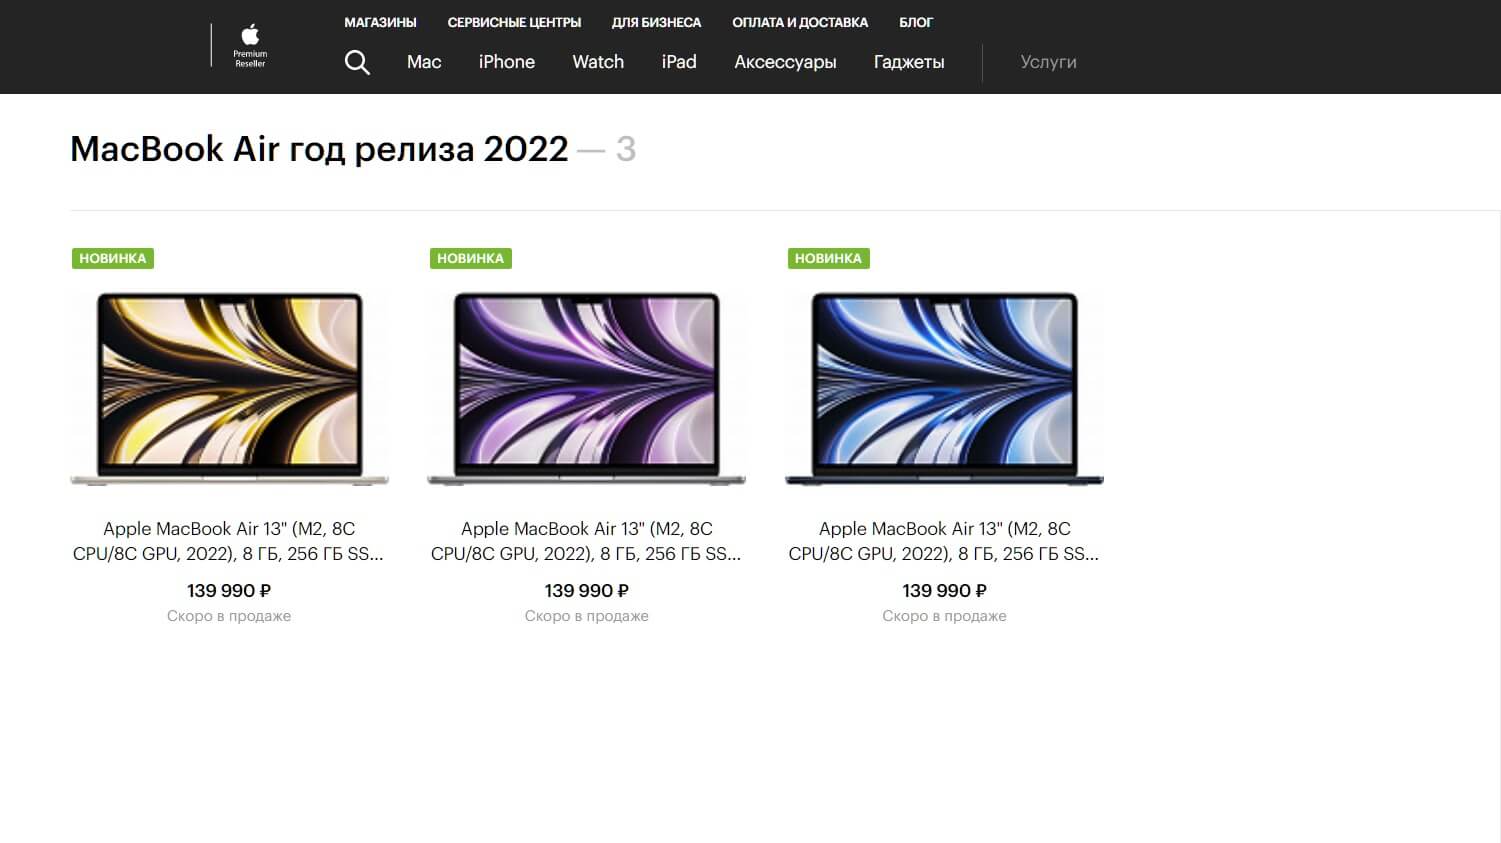Click the search magnifier icon
The image size is (1501, 843).
coord(357,62)
